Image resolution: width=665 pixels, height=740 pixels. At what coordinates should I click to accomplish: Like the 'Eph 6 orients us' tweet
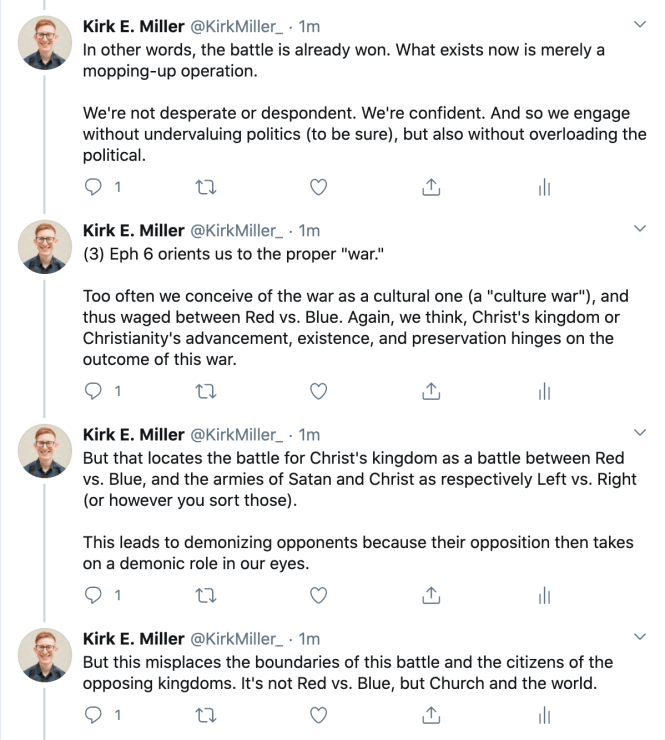(x=319, y=391)
